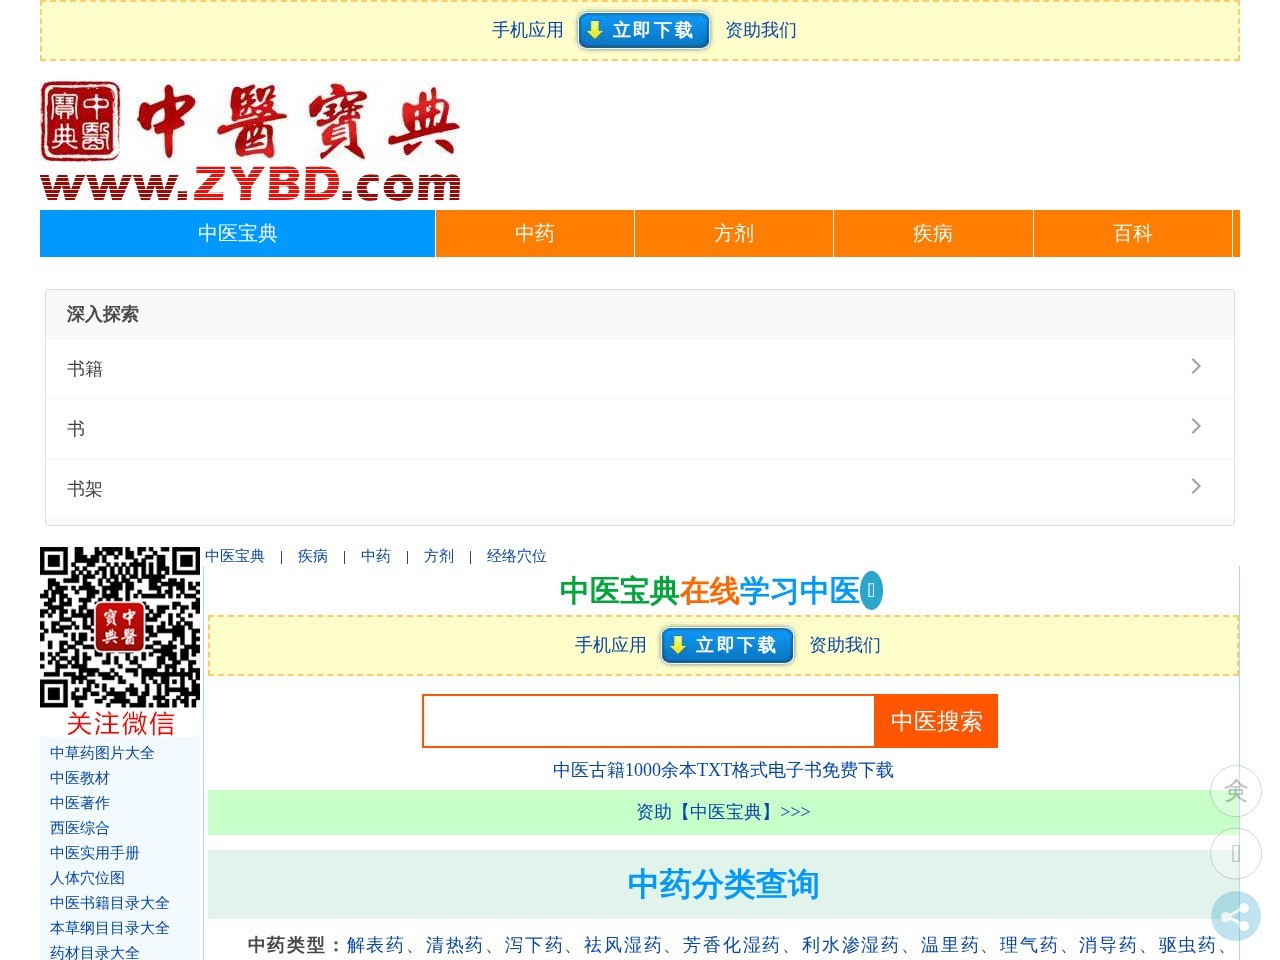
Task: Click the 中医宝典 red seal logo
Action: point(80,122)
